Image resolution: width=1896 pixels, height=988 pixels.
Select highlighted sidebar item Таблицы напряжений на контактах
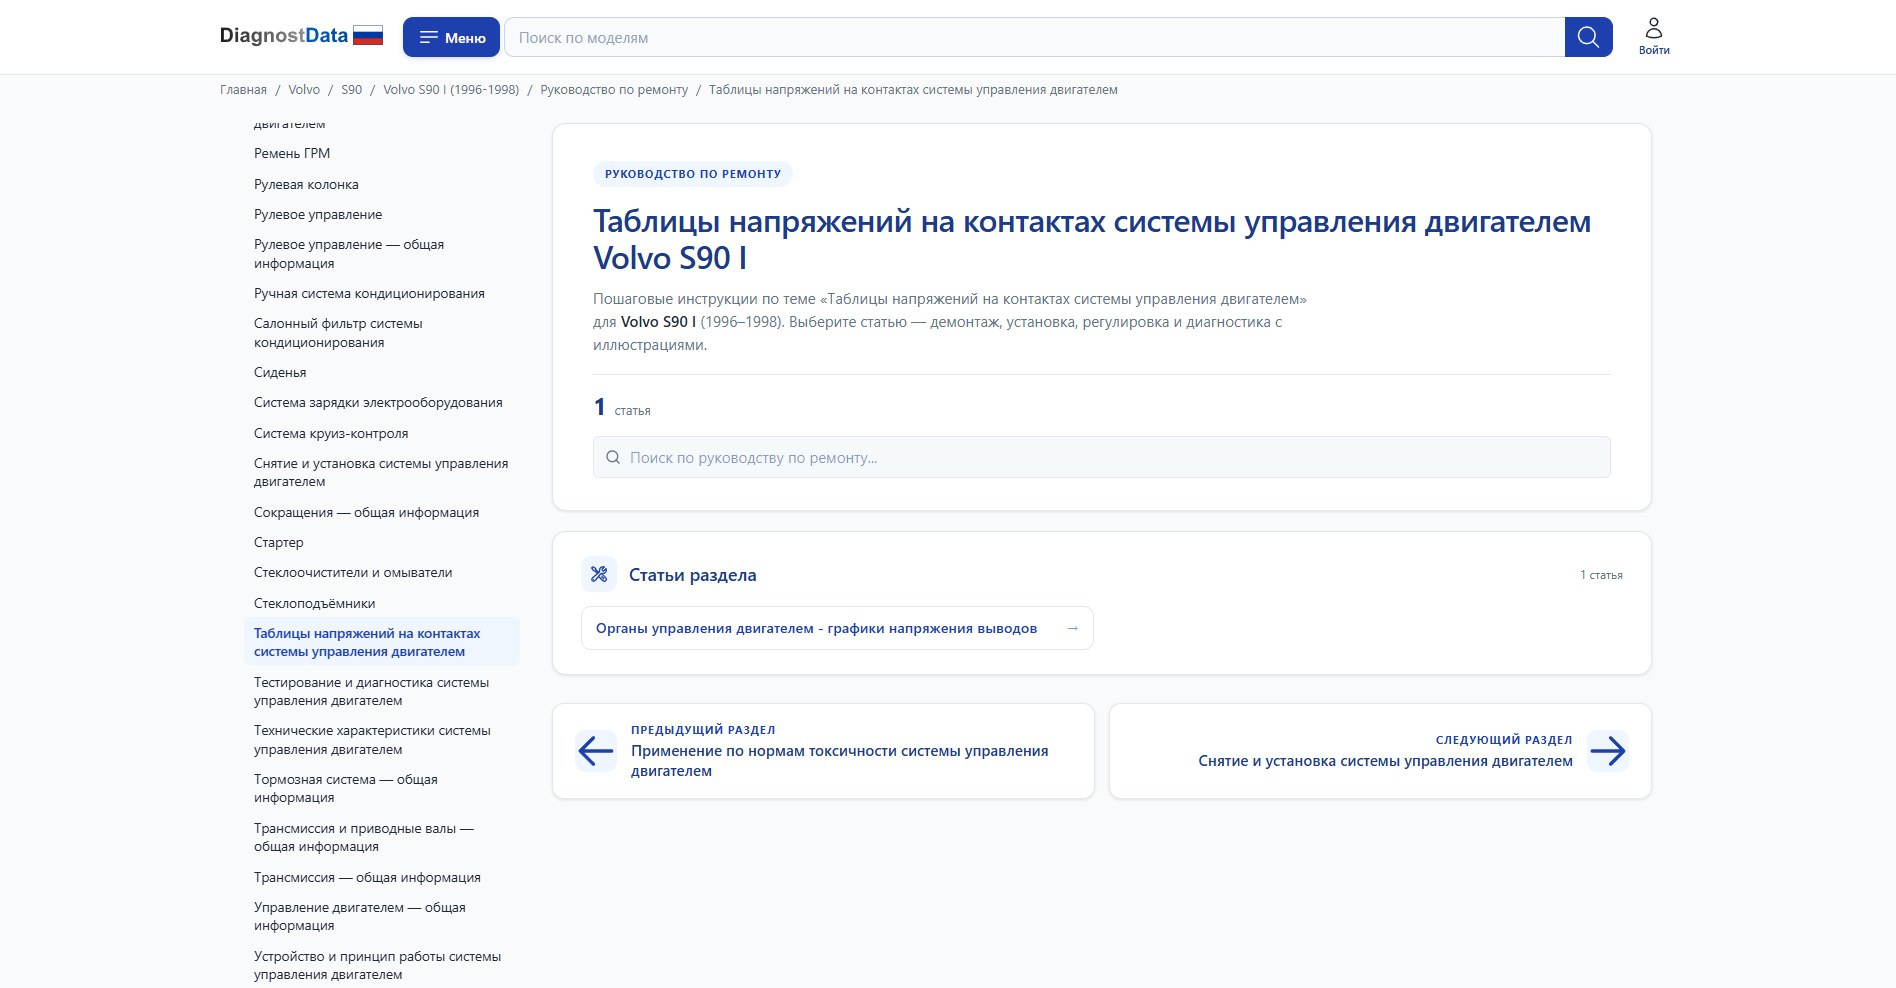[x=381, y=642]
